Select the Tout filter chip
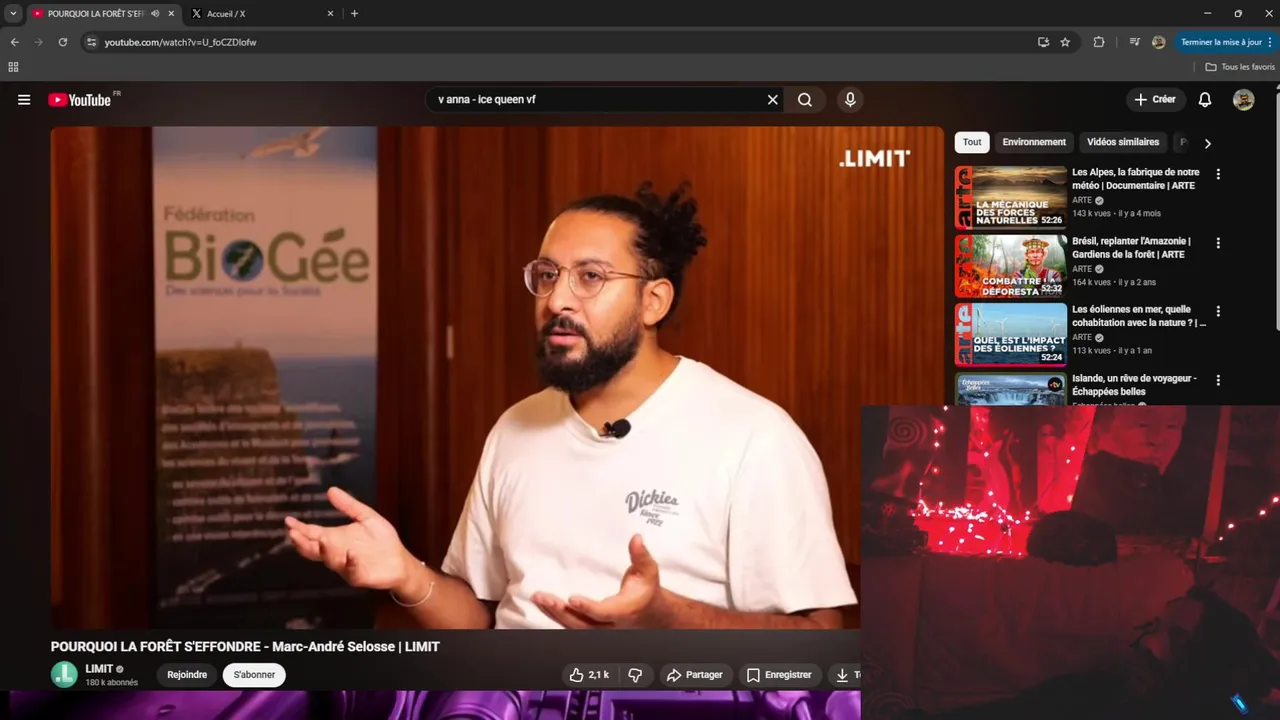 tap(972, 142)
